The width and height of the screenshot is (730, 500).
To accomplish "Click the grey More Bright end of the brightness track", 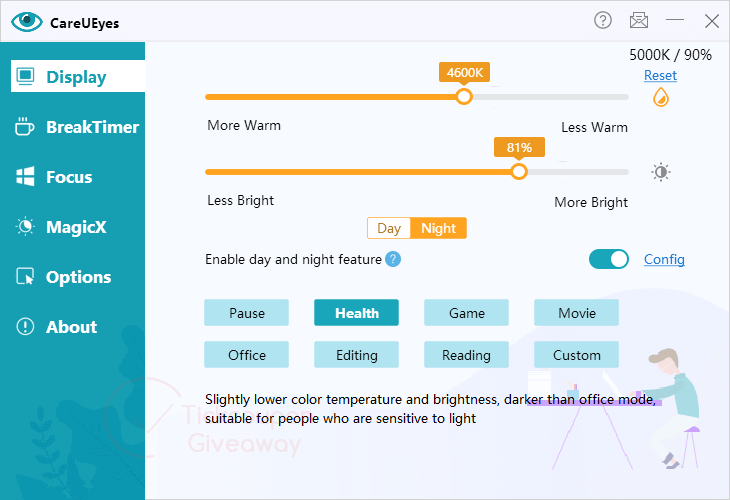I will (579, 172).
